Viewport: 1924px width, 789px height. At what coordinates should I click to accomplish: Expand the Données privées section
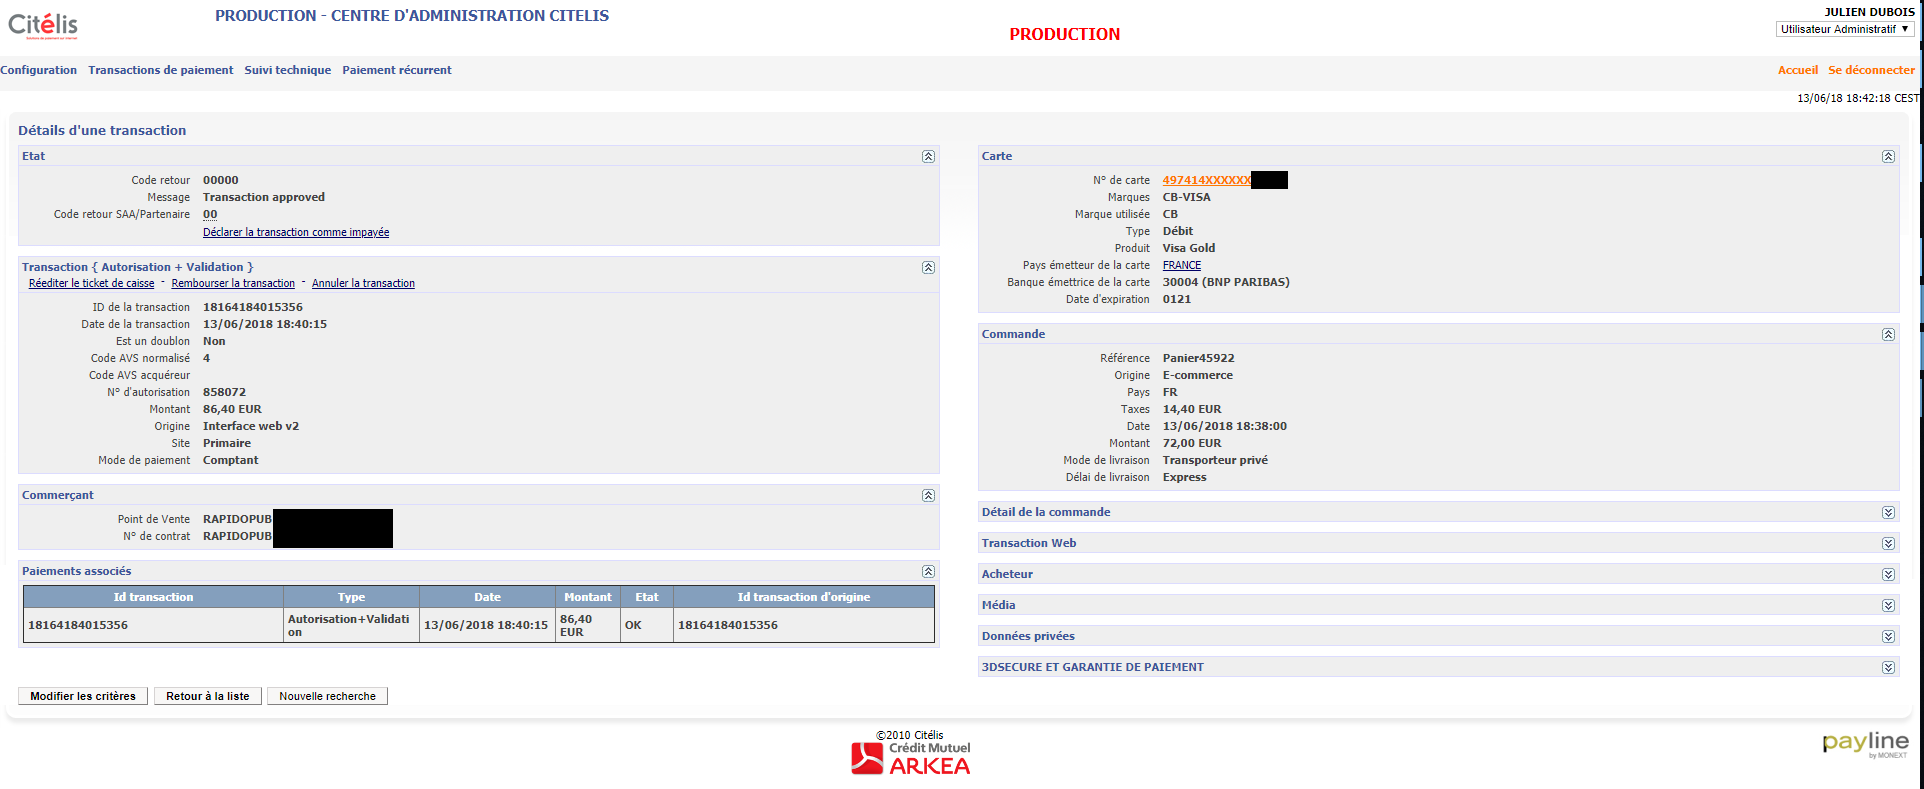pyautogui.click(x=1888, y=636)
